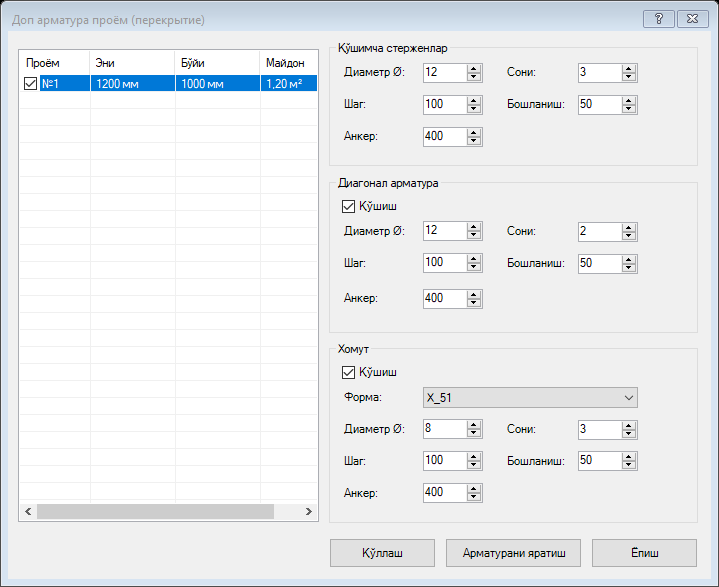This screenshot has width=719, height=587.
Task: Toggle Қўшиш checkbox under Хомут
Action: pos(348,372)
